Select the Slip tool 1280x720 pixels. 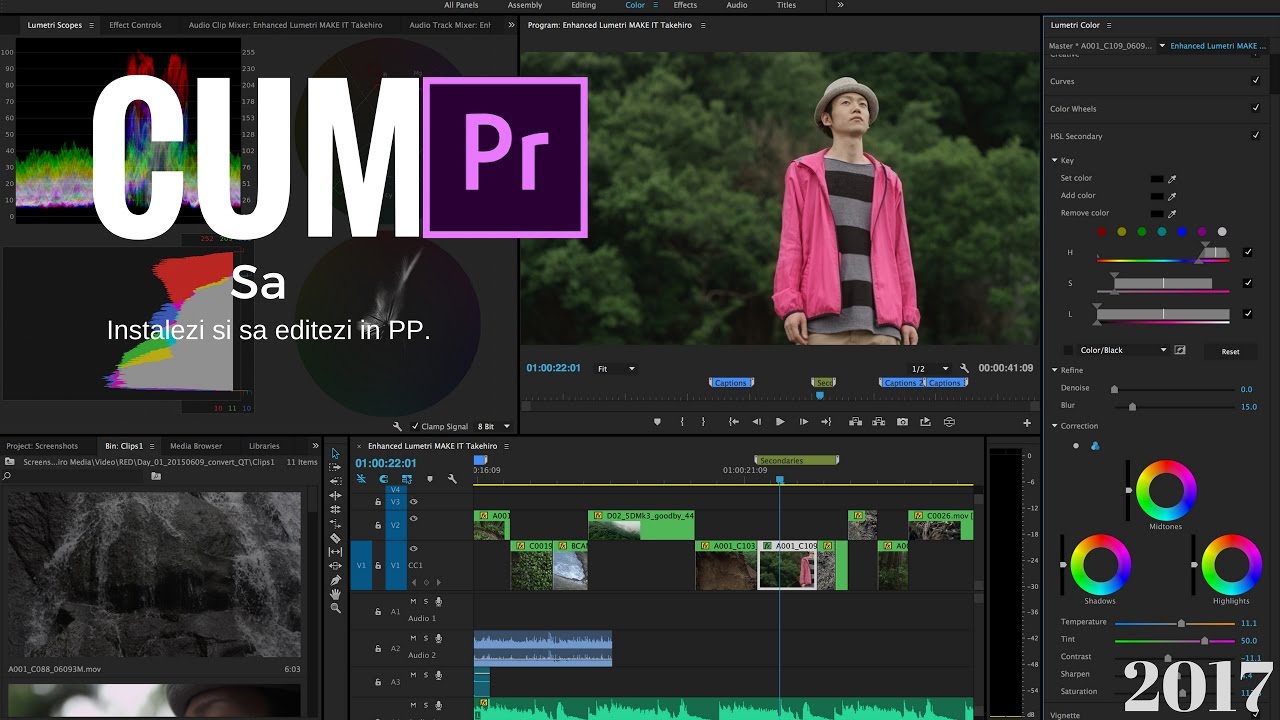coord(335,552)
